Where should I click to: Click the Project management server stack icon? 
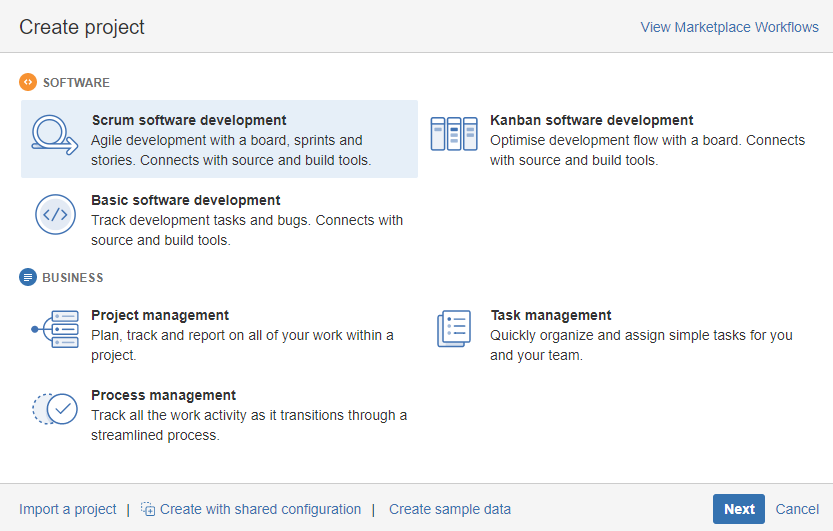tap(55, 329)
